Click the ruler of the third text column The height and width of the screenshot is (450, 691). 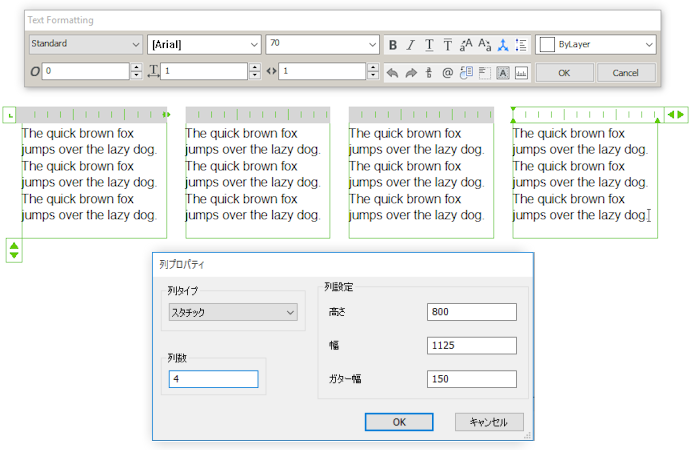421,115
